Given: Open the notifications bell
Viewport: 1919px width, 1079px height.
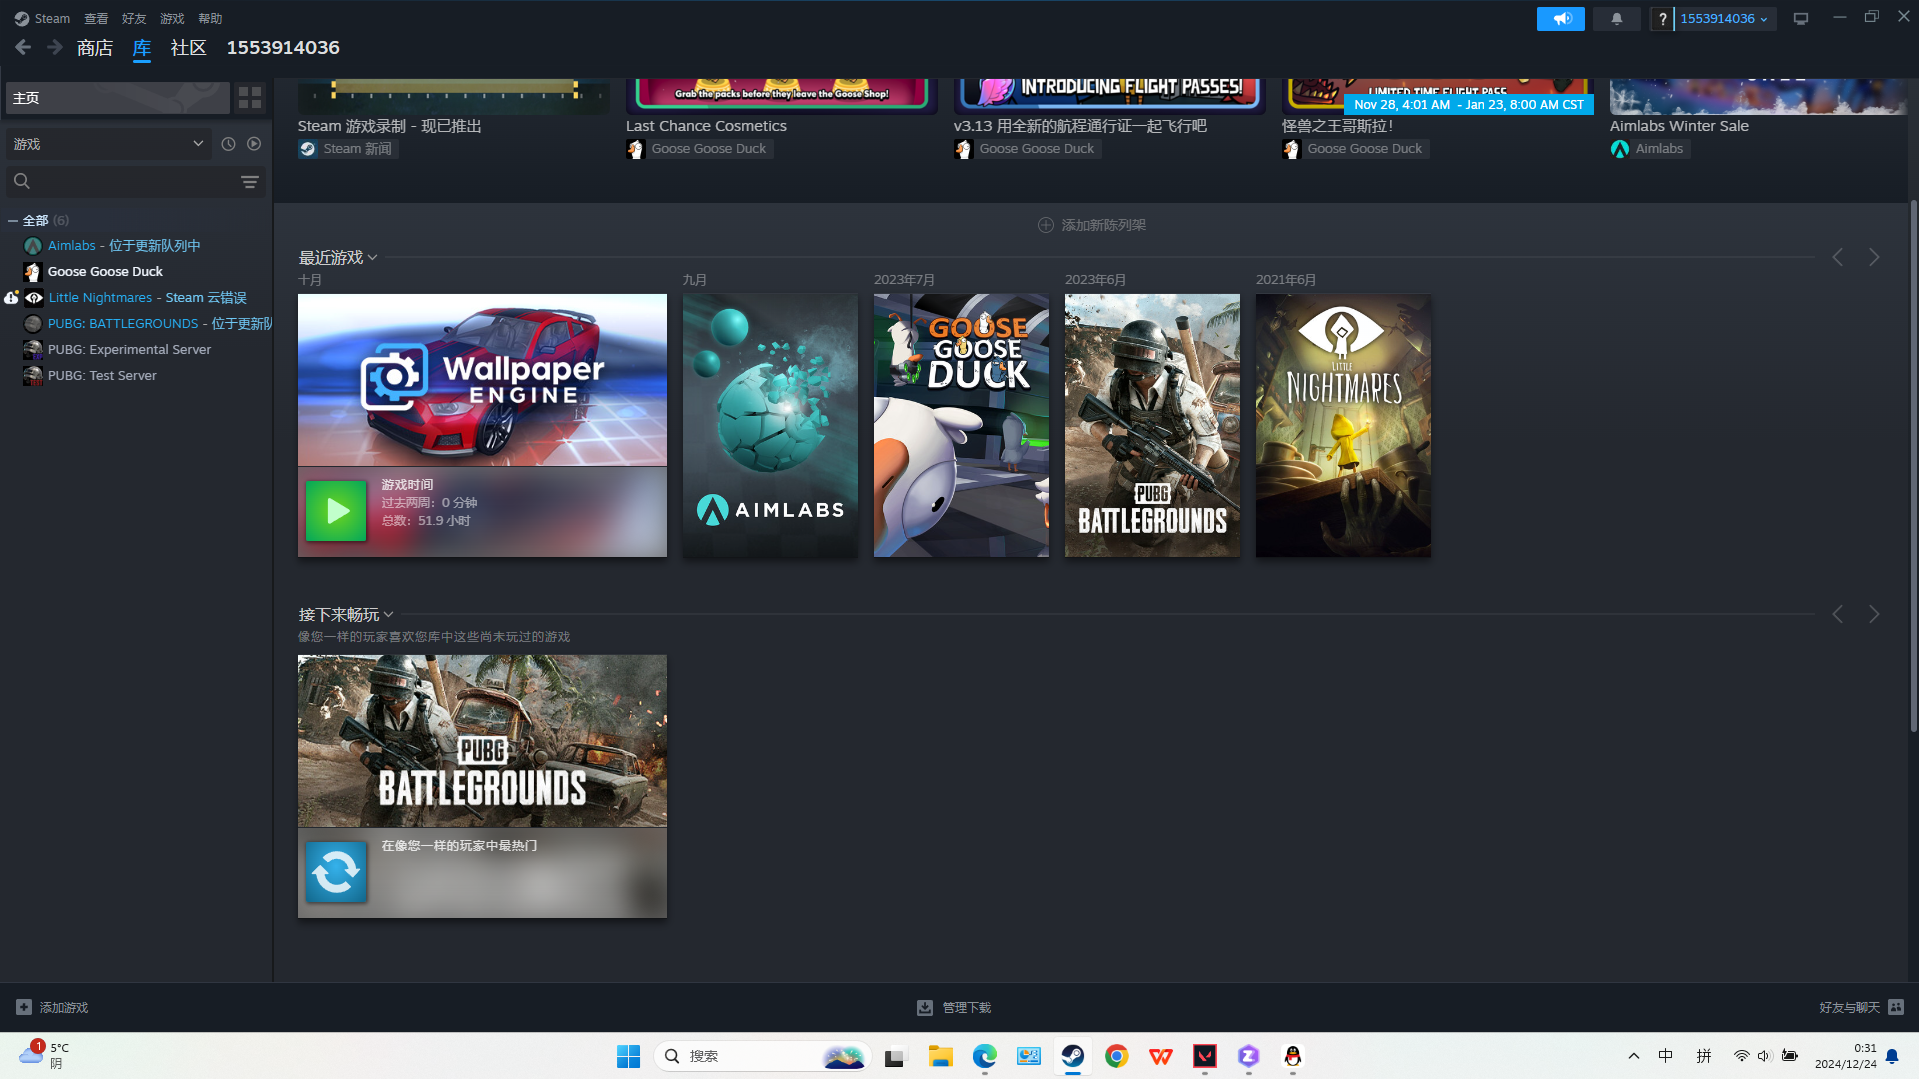Looking at the screenshot, I should 1616,19.
